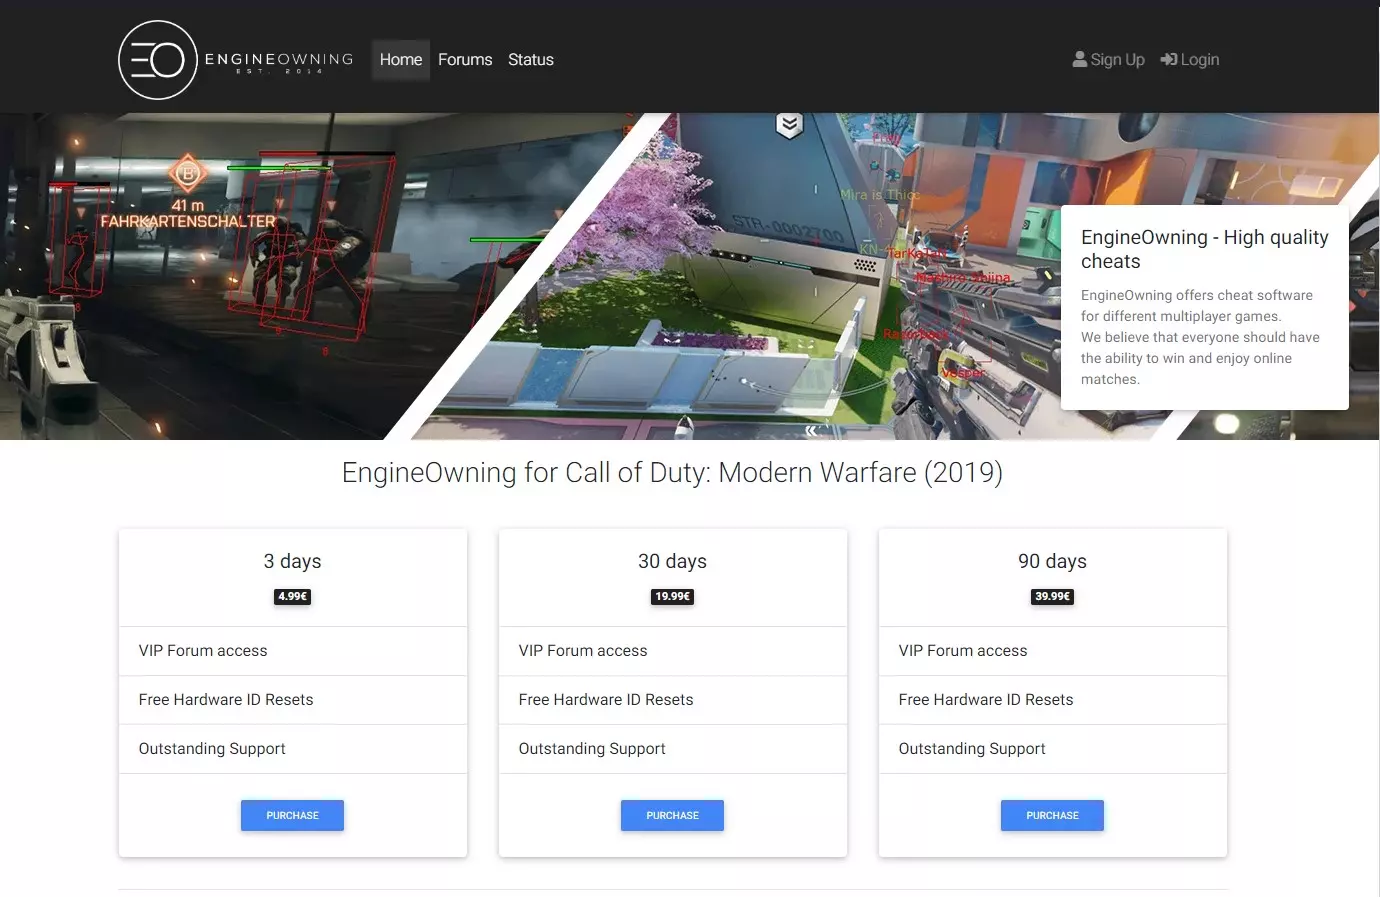
Task: Purchase the 90 days plan
Action: [x=1052, y=815]
